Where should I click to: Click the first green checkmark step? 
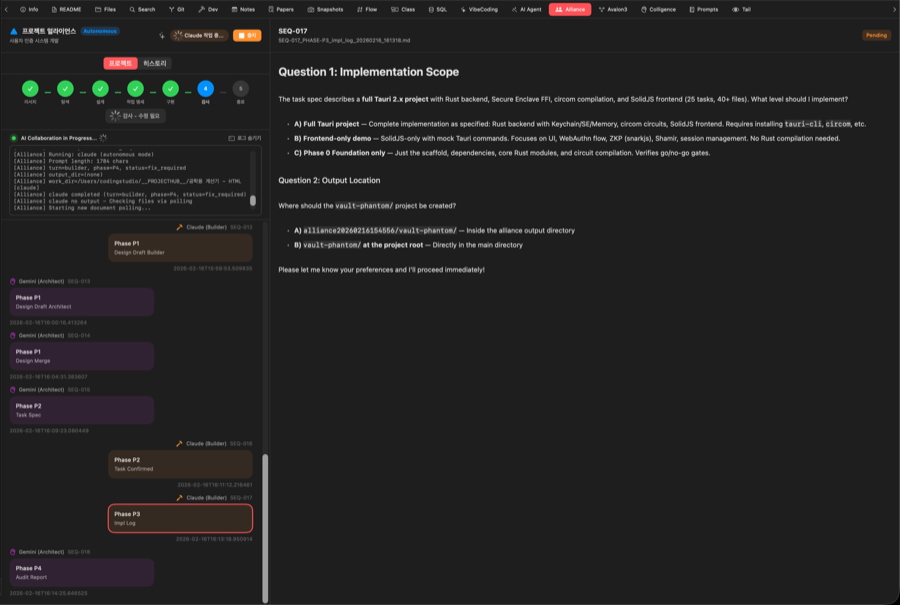[30, 89]
